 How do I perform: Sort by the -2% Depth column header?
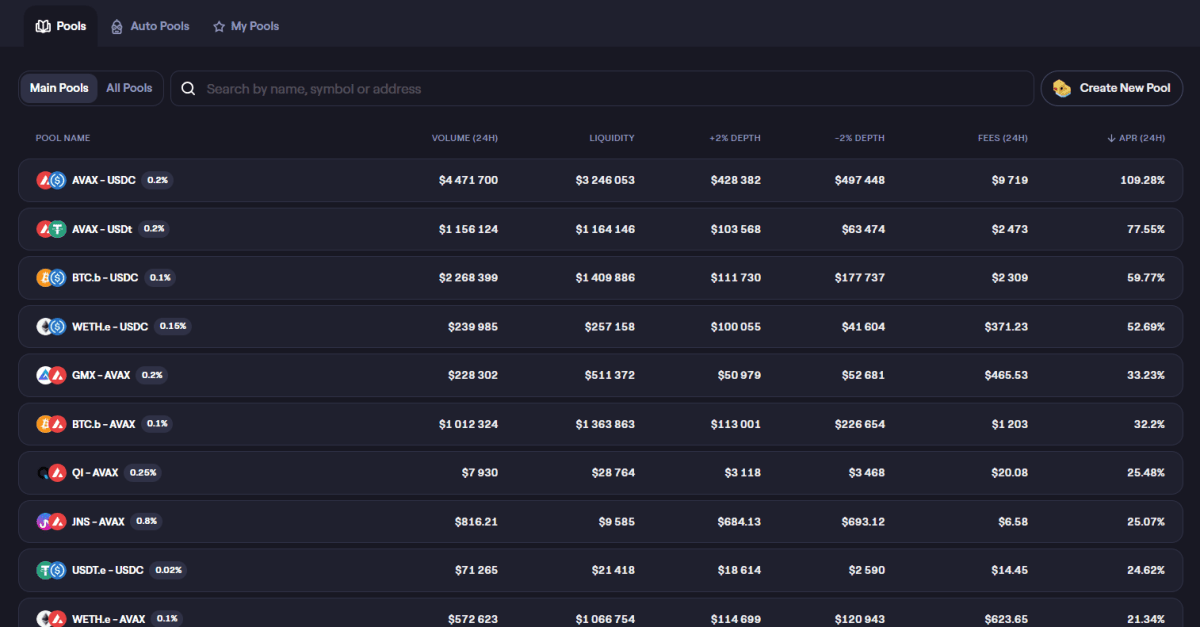pos(860,138)
